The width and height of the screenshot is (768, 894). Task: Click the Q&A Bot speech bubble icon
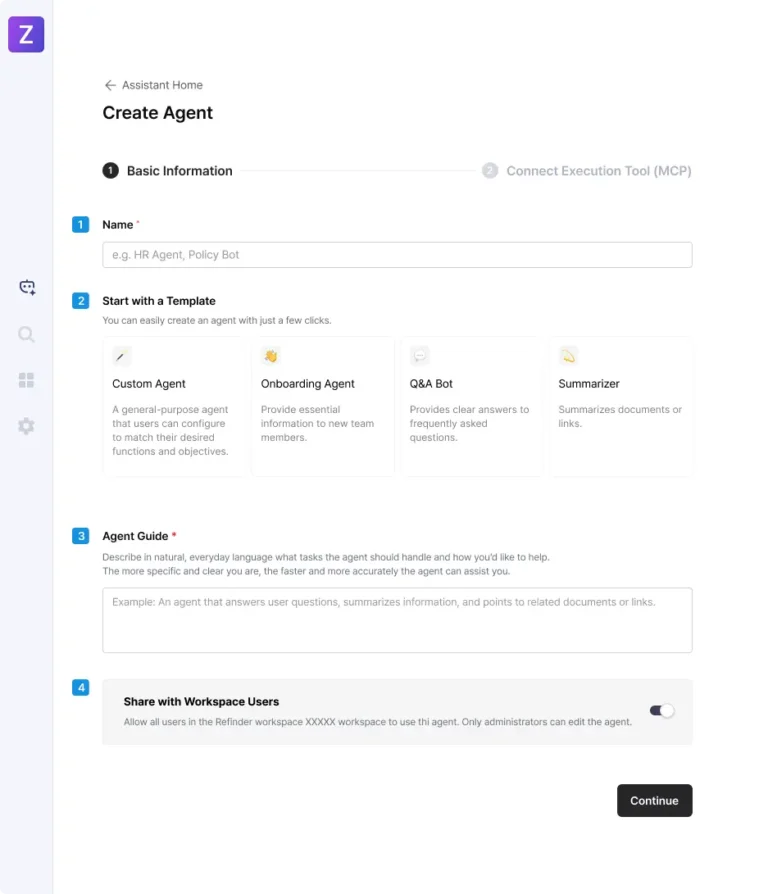(x=420, y=356)
